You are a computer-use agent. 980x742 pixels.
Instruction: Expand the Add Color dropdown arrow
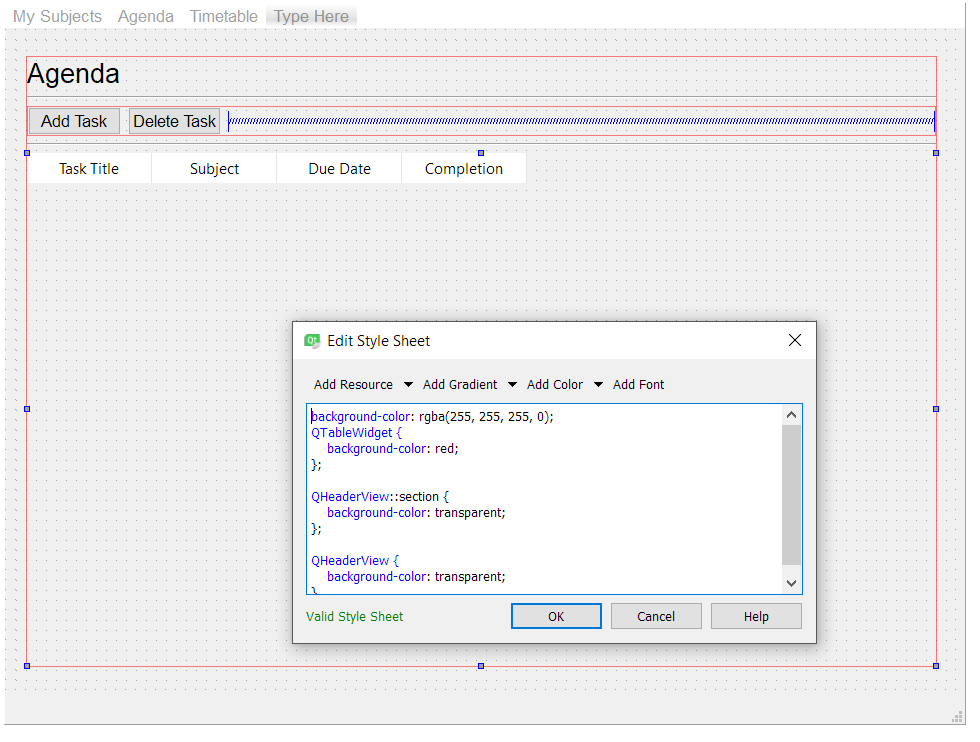[598, 384]
